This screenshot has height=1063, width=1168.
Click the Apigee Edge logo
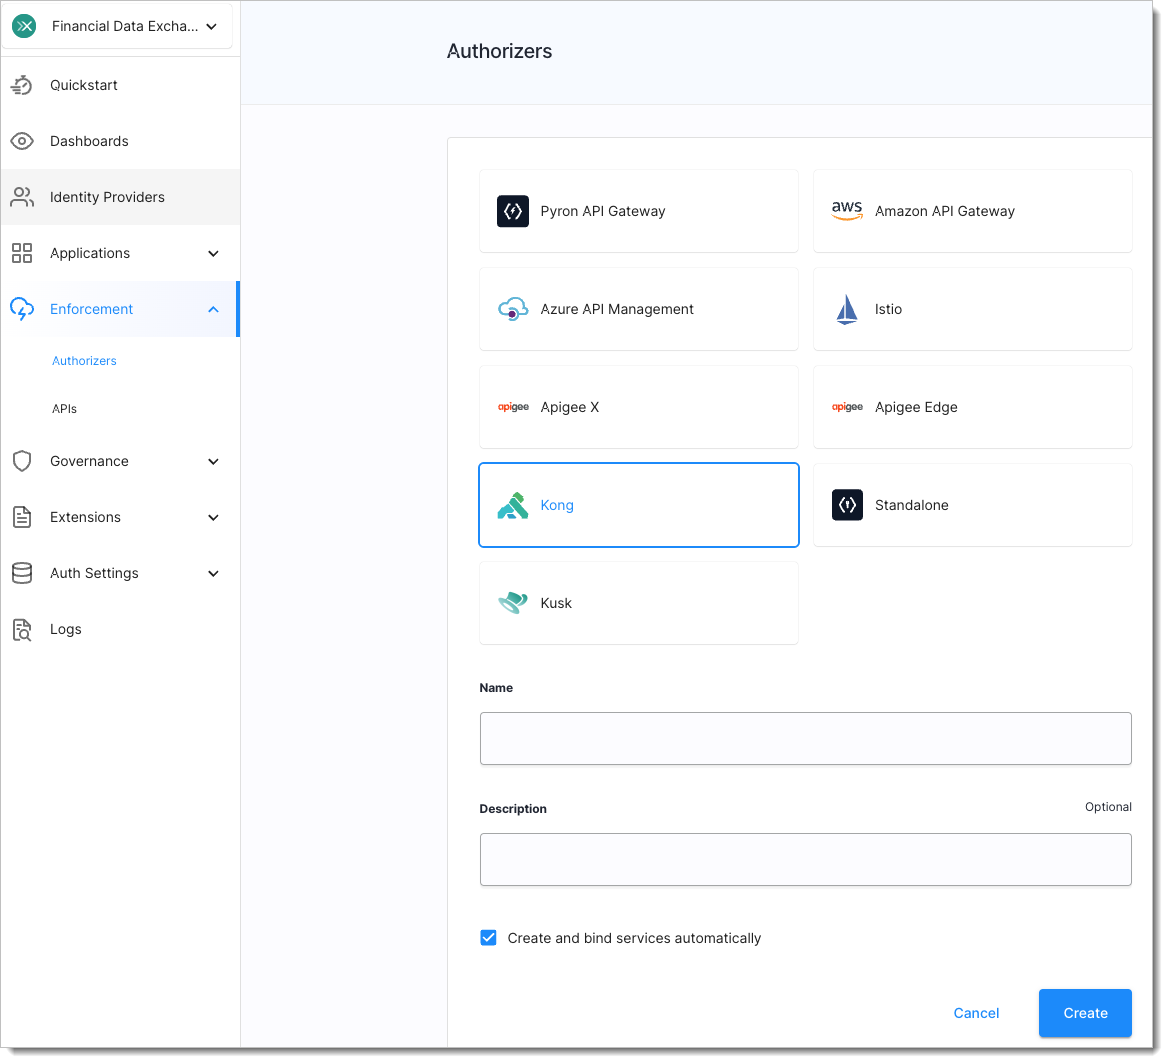click(847, 407)
